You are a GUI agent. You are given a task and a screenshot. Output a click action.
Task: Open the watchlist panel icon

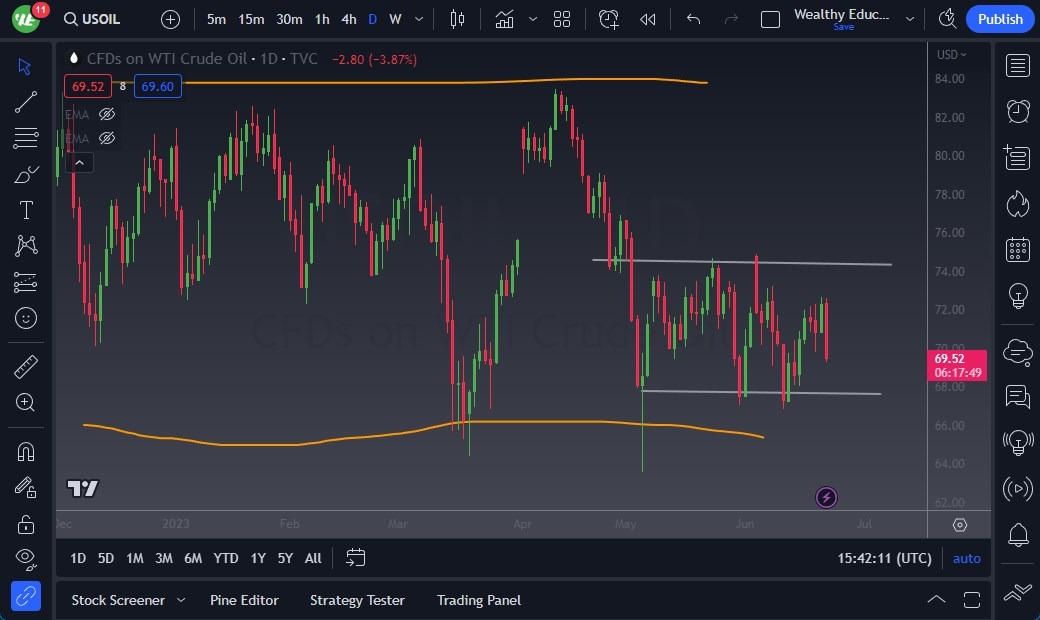(1018, 66)
